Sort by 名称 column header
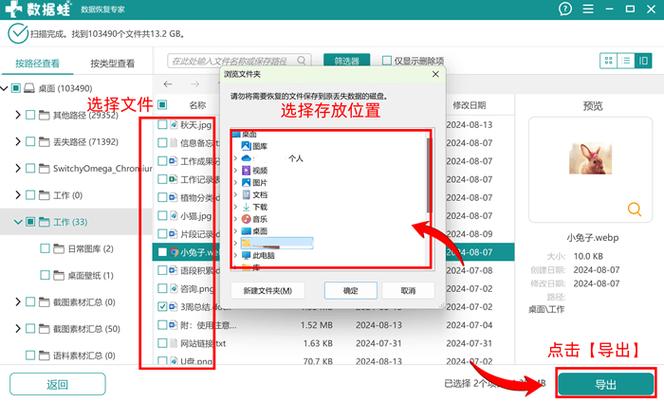The width and height of the screenshot is (664, 401). click(x=197, y=105)
